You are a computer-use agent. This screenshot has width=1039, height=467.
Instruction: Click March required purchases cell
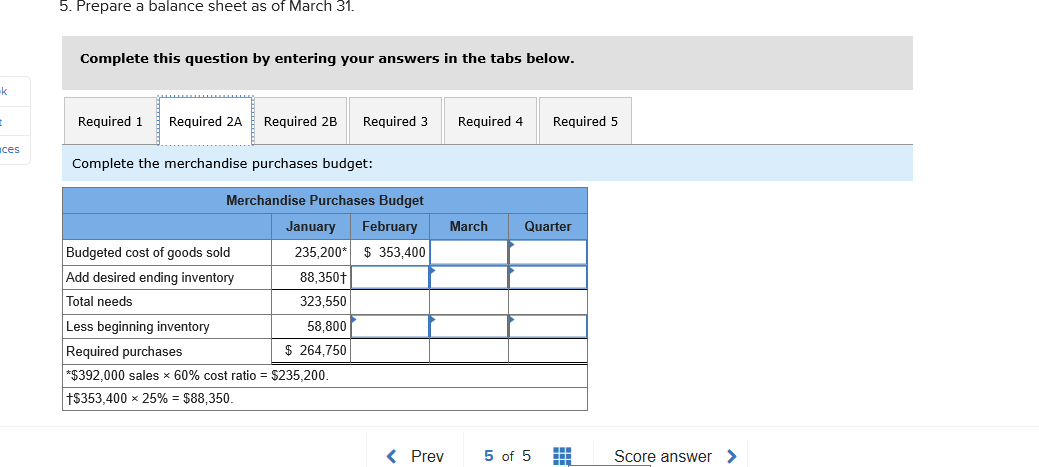pyautogui.click(x=468, y=350)
